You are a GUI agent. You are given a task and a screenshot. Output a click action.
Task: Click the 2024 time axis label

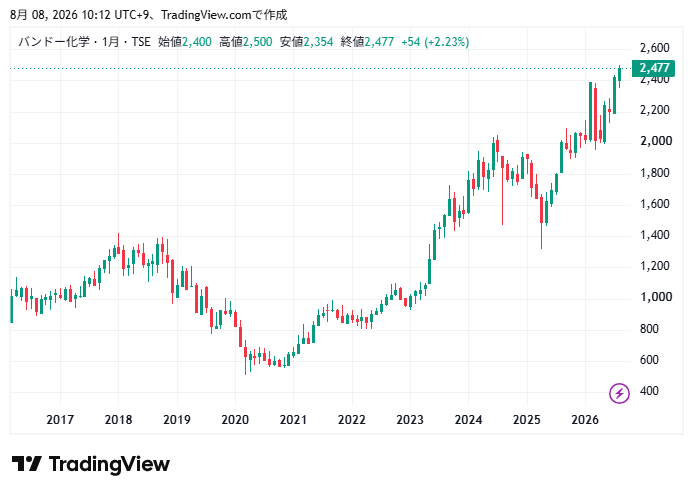pos(468,420)
